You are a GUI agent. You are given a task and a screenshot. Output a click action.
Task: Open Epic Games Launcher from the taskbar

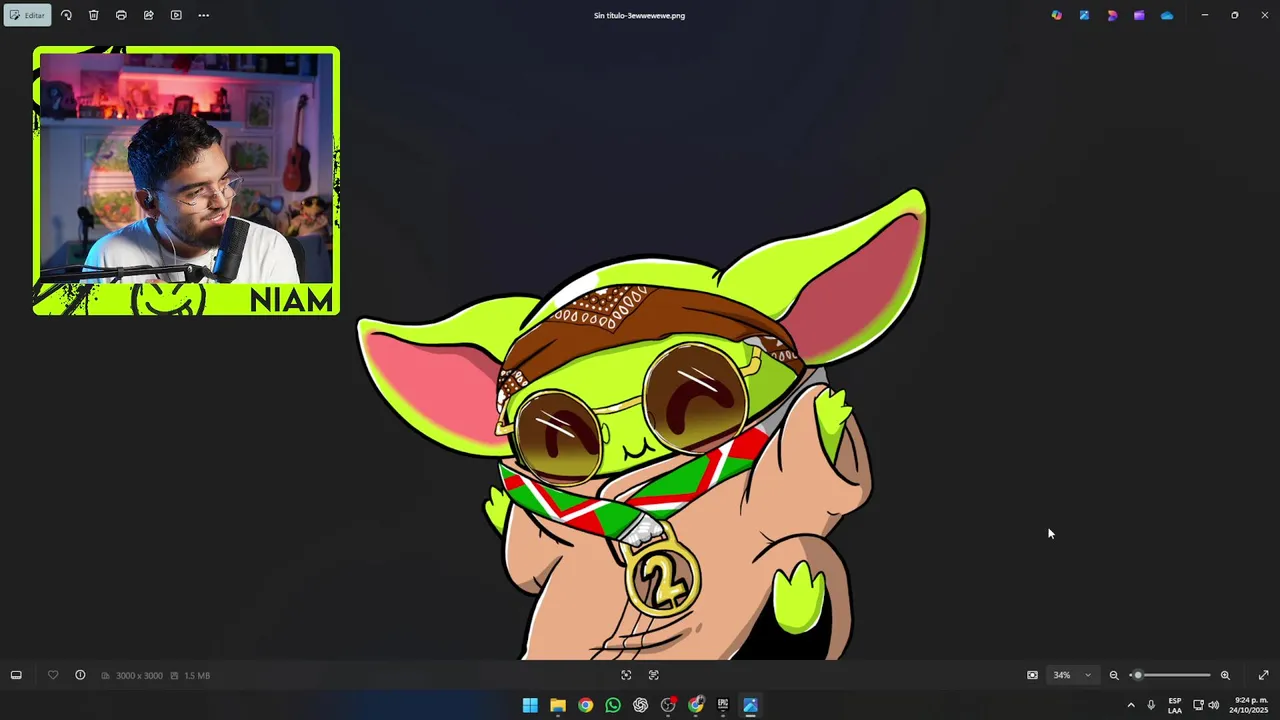coord(723,705)
